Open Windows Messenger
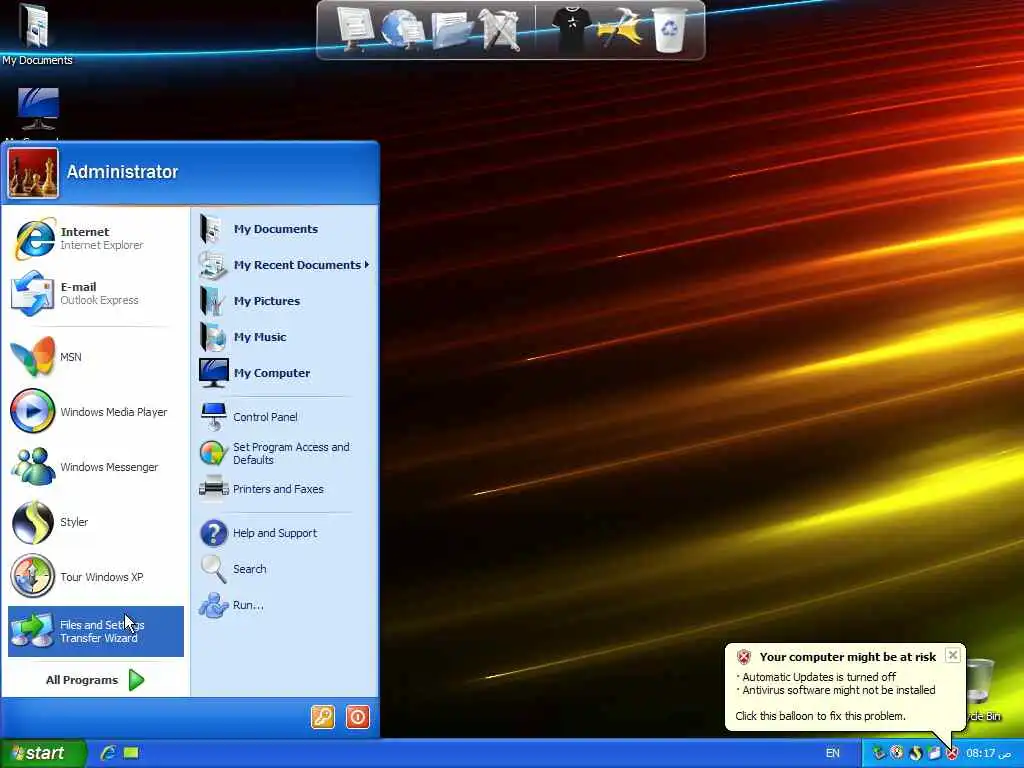This screenshot has width=1024, height=768. tap(95, 467)
